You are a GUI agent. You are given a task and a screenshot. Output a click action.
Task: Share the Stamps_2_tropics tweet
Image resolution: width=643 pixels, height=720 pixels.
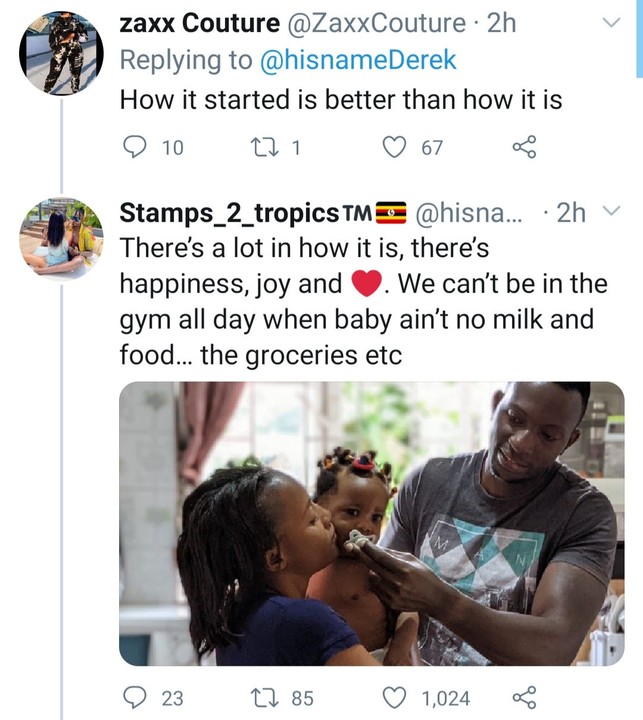tap(524, 698)
